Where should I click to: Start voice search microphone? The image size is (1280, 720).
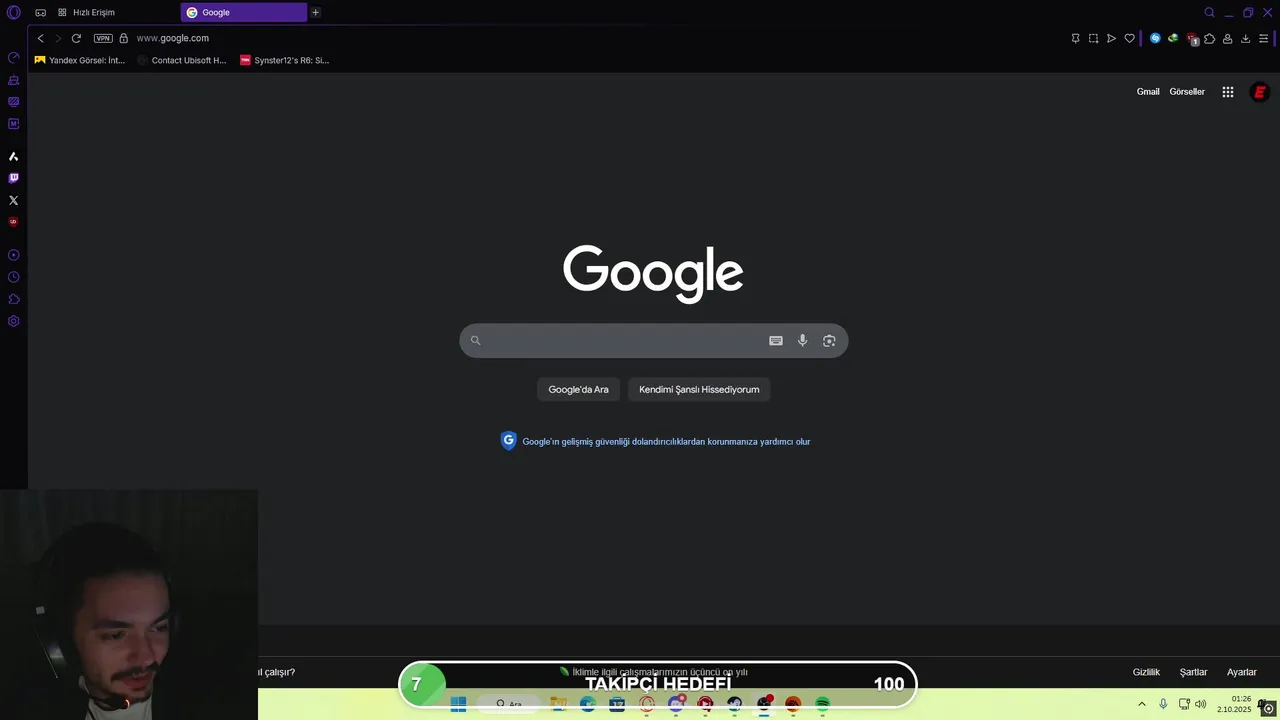click(802, 341)
